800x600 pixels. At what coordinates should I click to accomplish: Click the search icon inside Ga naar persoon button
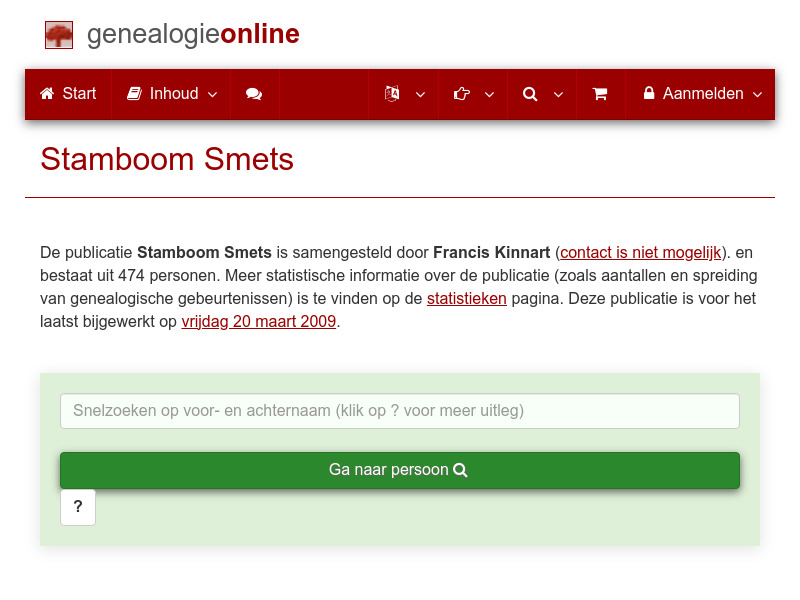tap(460, 470)
